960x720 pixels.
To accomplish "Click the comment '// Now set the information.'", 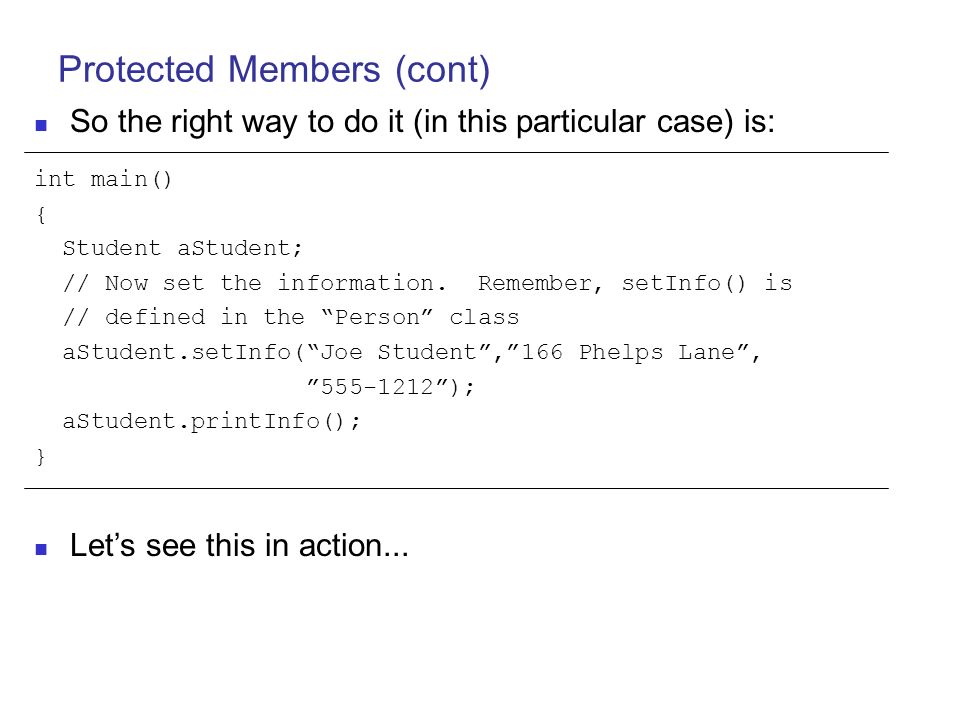I will point(255,283).
